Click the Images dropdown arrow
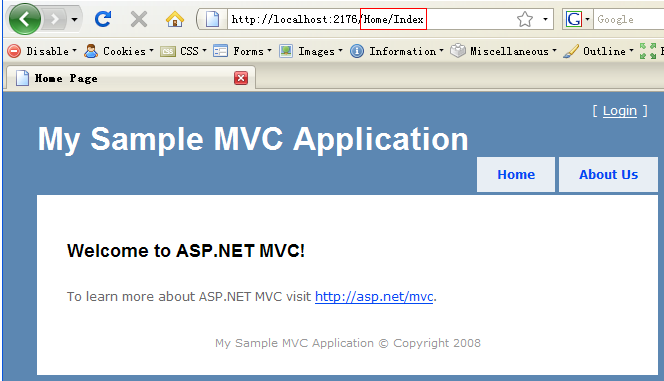This screenshot has width=664, height=381. tap(340, 50)
